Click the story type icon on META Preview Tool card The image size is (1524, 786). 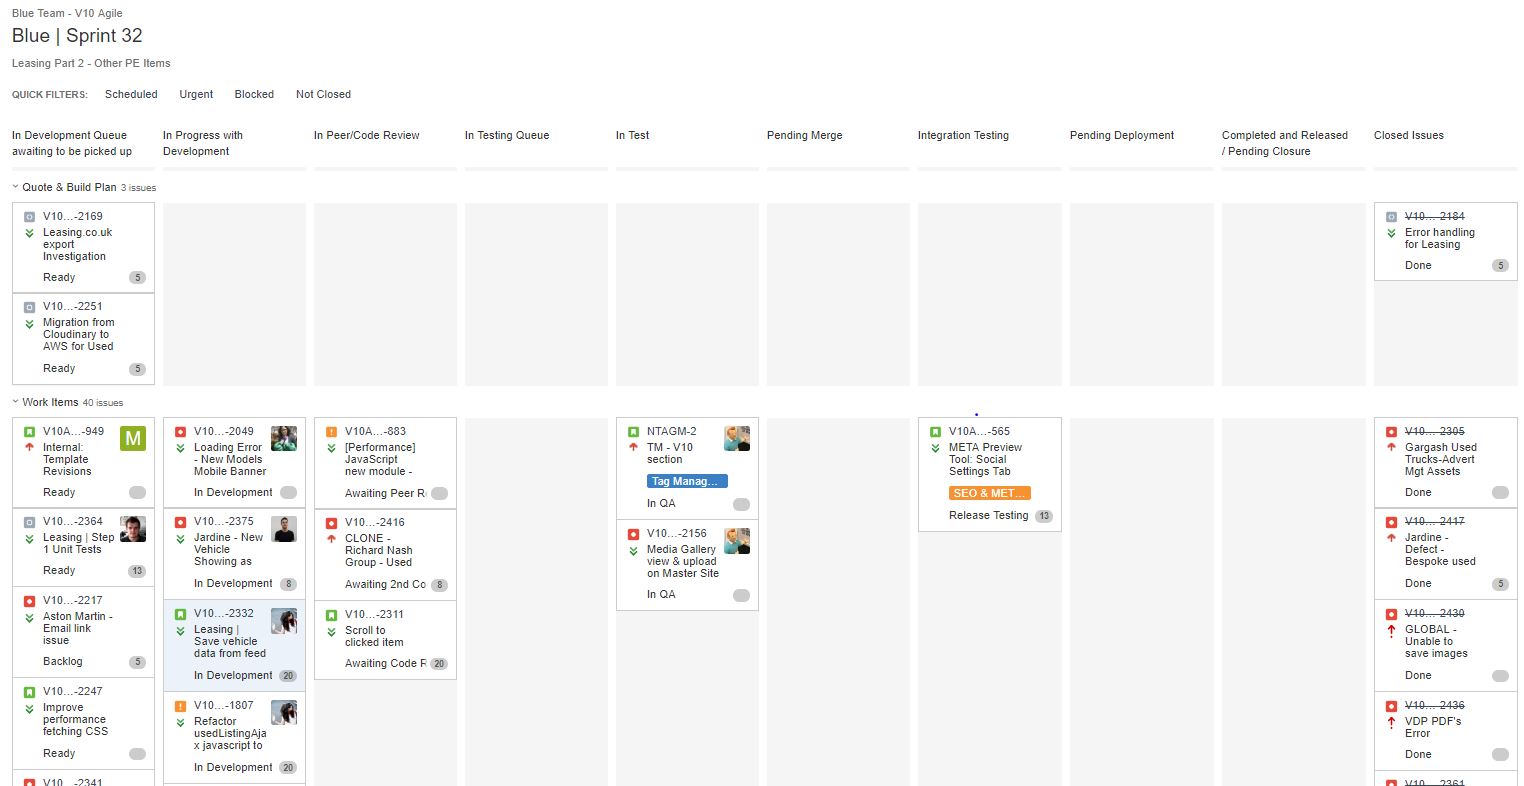tap(935, 432)
